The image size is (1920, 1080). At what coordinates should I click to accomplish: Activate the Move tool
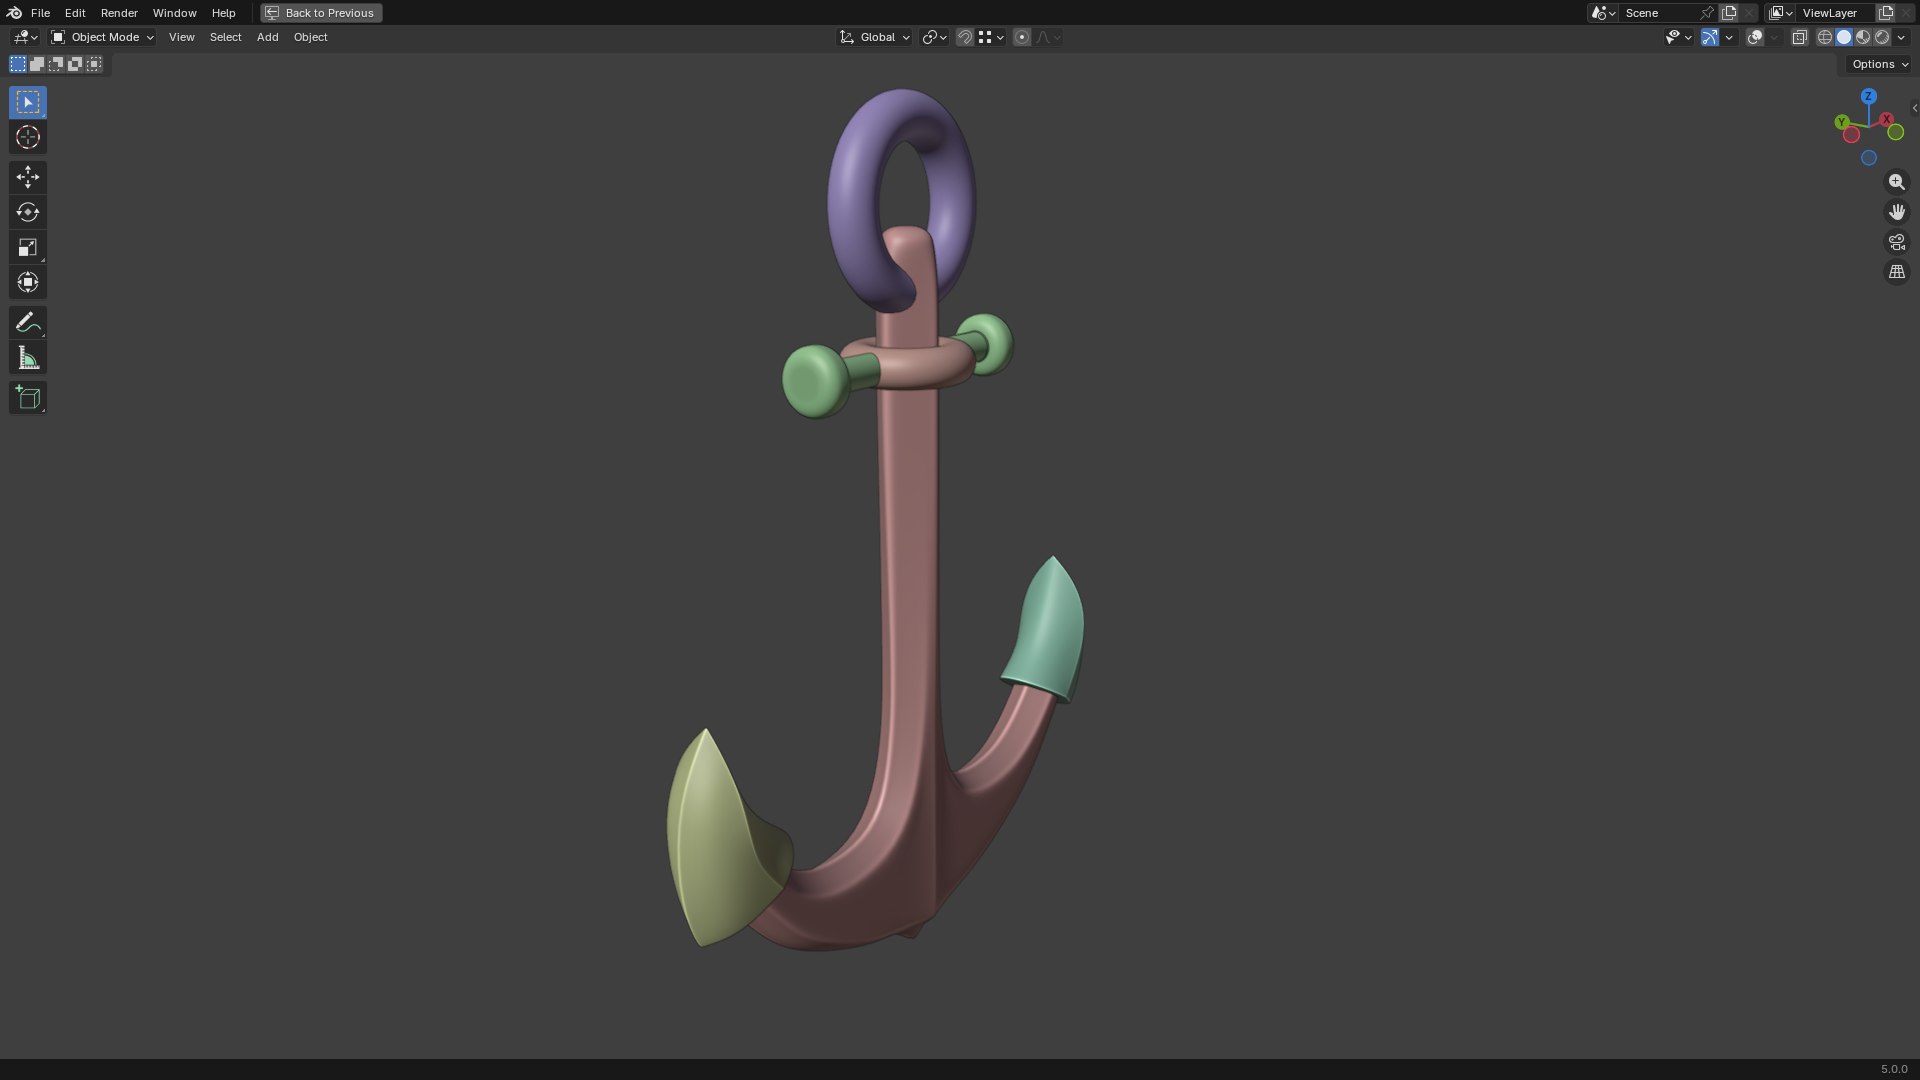coord(28,177)
